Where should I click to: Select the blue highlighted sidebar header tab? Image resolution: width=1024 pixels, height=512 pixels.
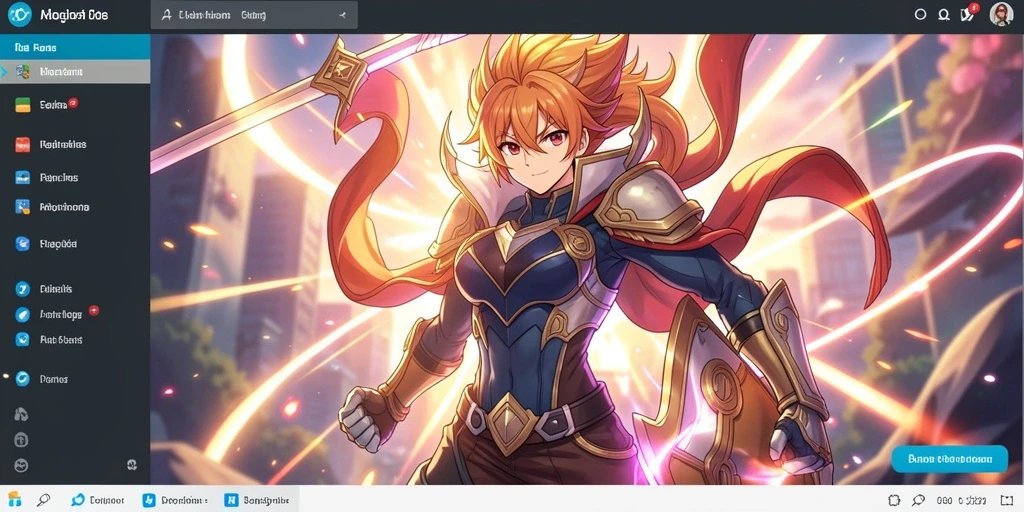[x=75, y=47]
